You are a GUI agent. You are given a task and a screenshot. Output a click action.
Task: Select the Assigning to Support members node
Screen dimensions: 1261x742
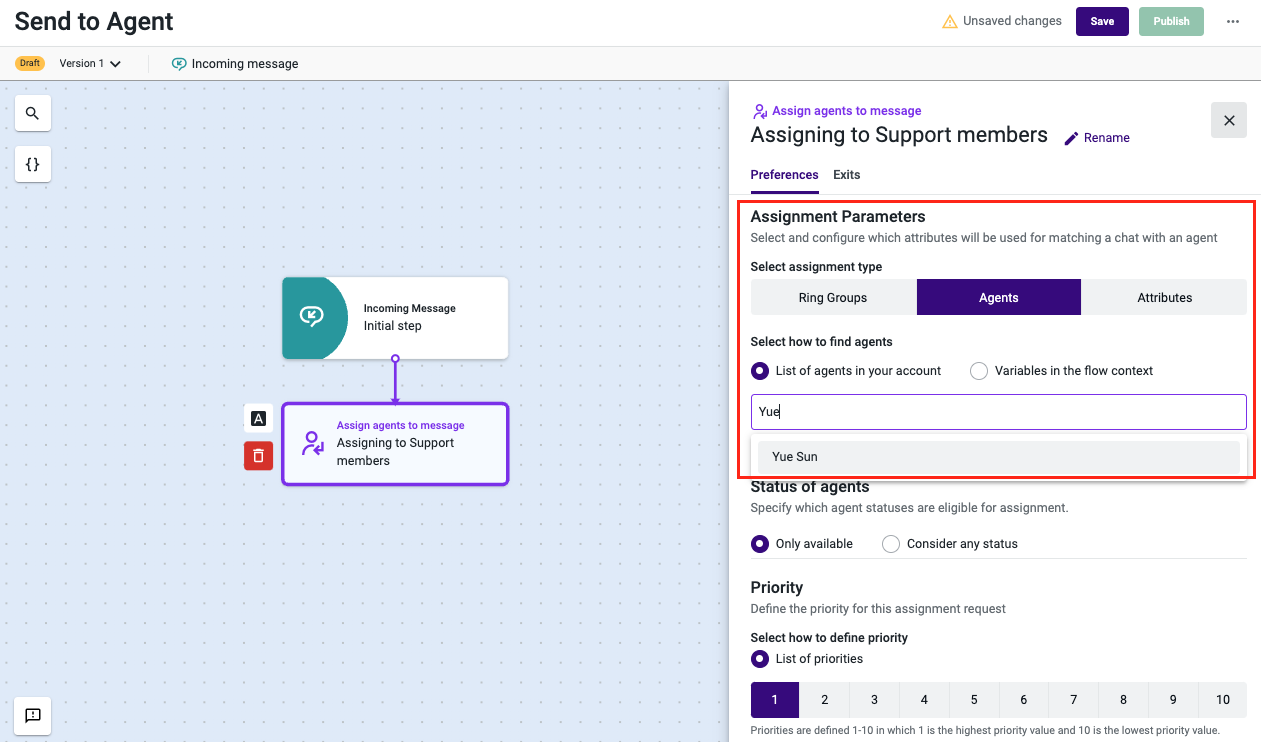point(395,444)
